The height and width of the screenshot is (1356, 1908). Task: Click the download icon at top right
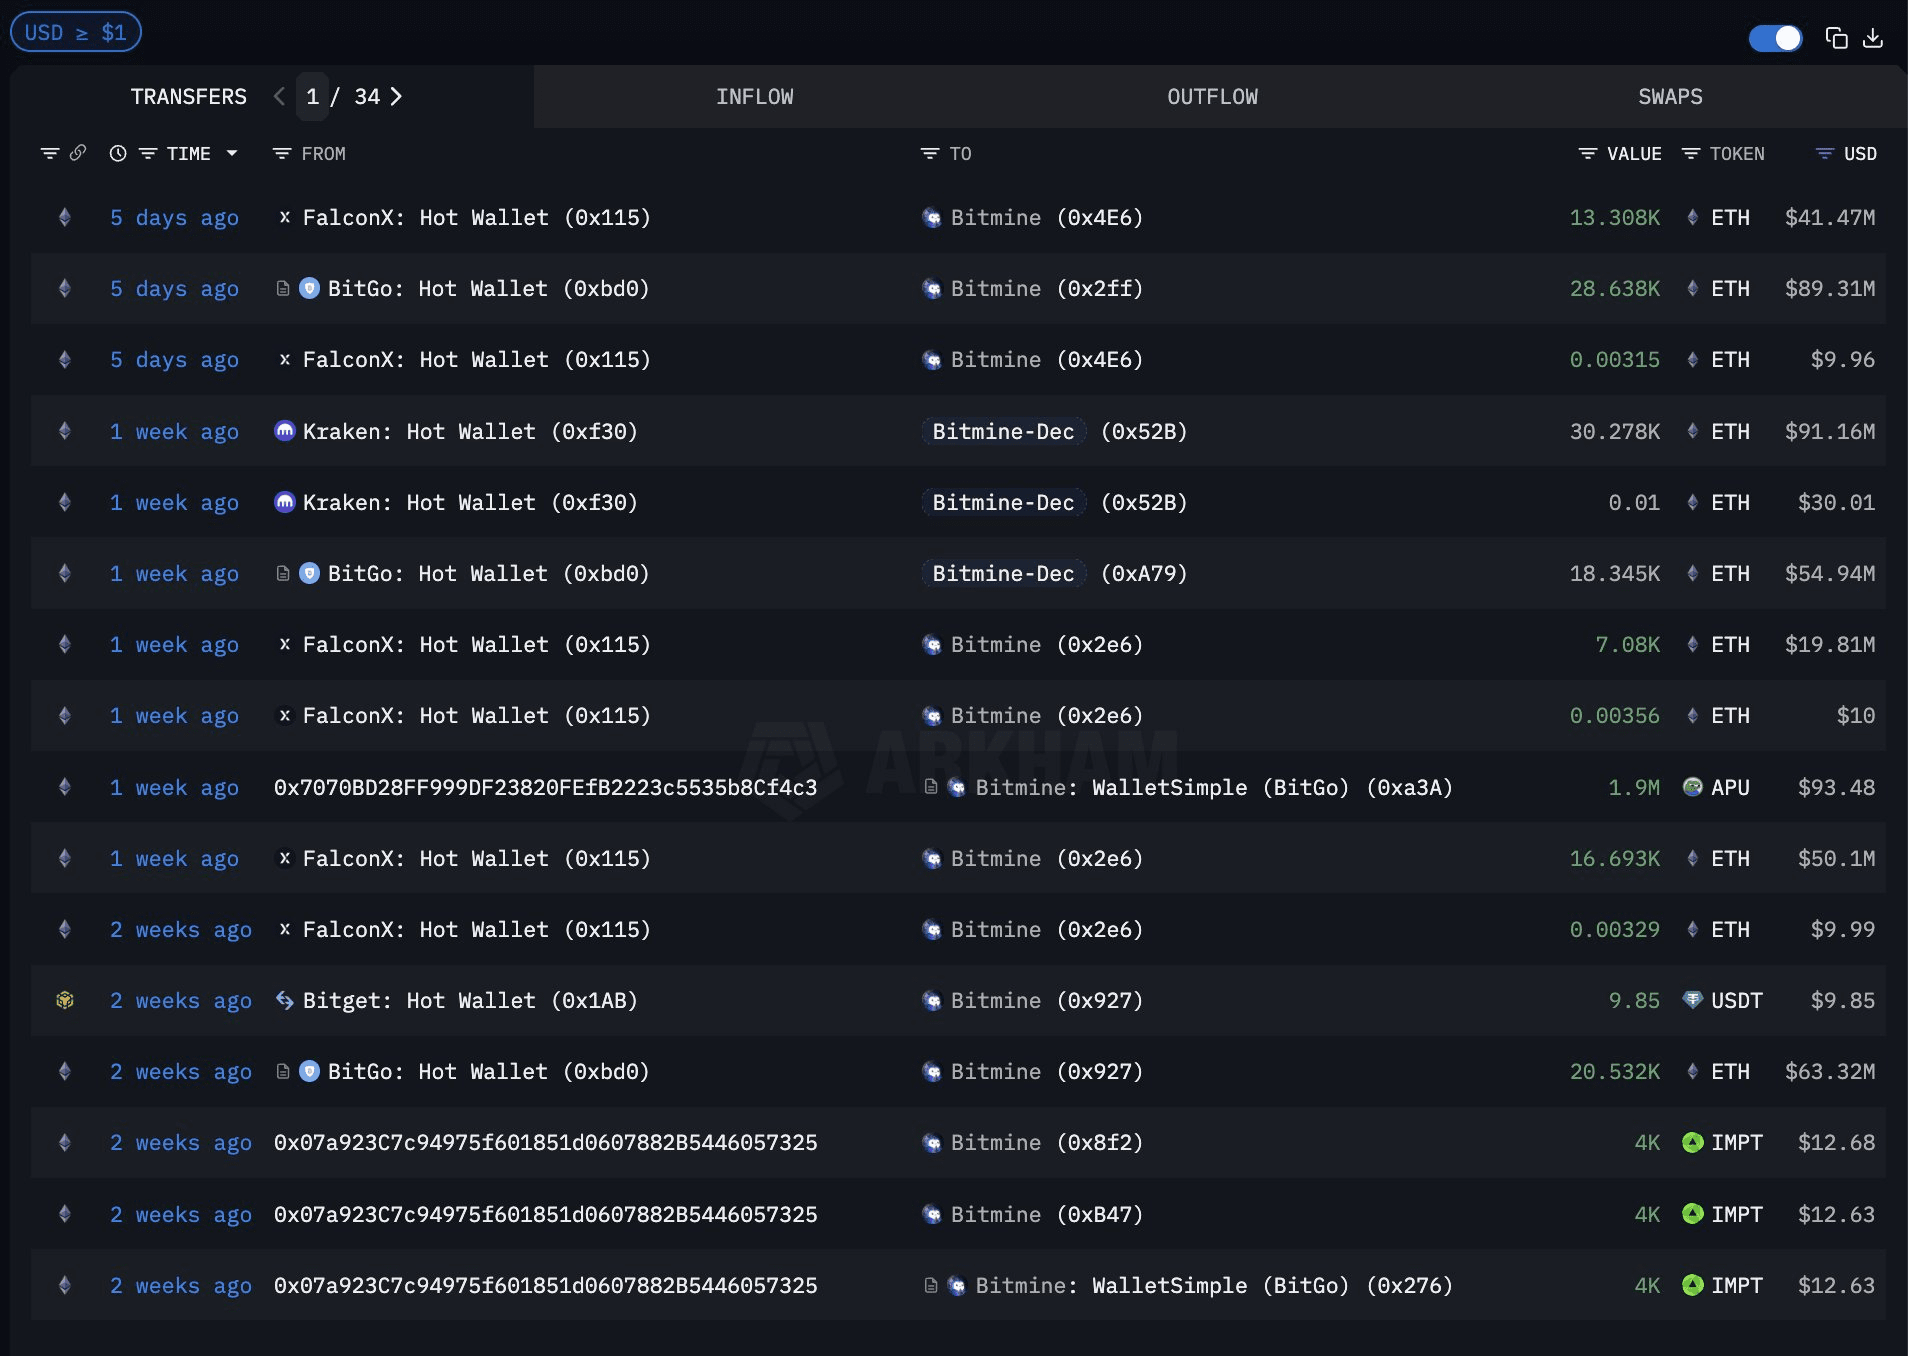(x=1873, y=38)
